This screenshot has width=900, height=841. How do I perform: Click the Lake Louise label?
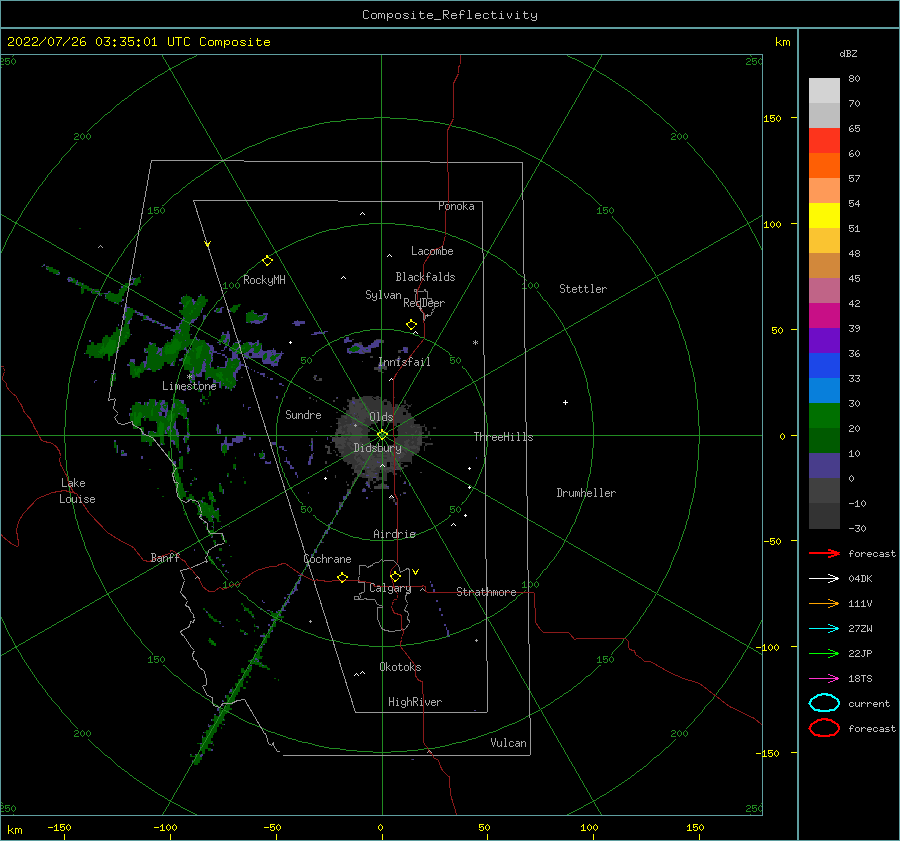(x=77, y=491)
